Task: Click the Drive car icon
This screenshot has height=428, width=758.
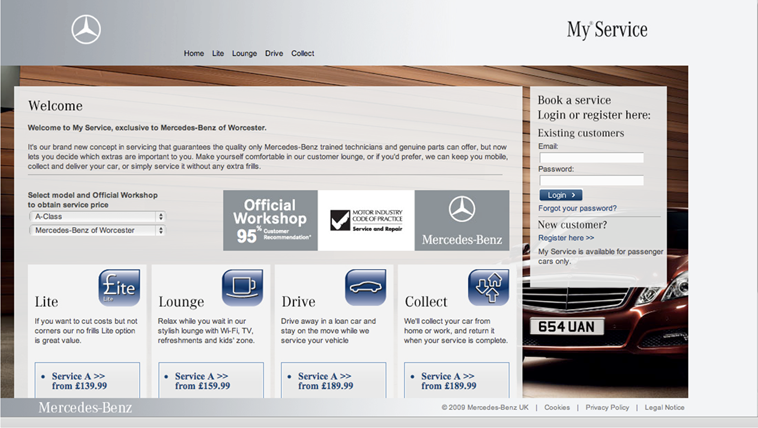Action: tap(365, 287)
